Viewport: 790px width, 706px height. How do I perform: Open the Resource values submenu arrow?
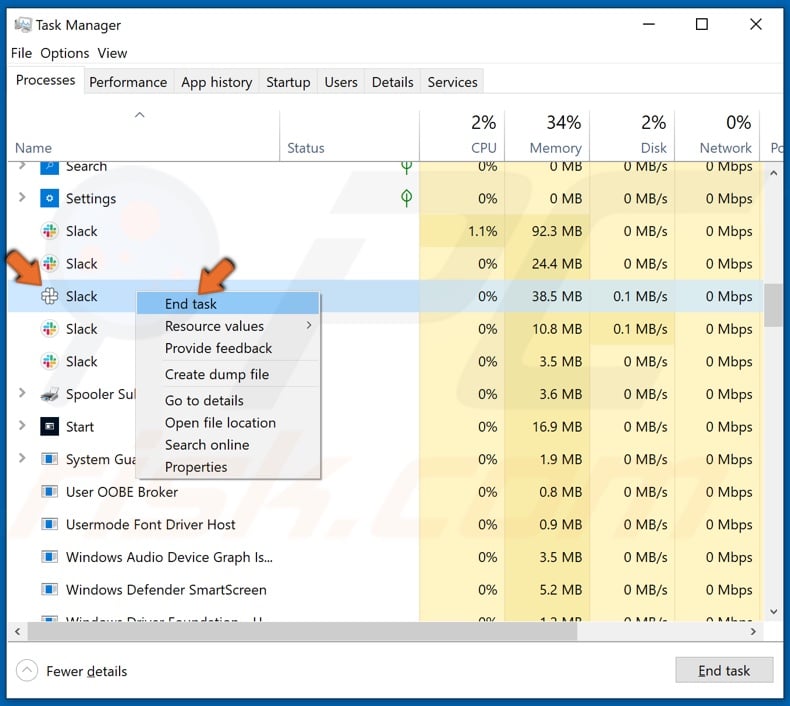[x=309, y=326]
